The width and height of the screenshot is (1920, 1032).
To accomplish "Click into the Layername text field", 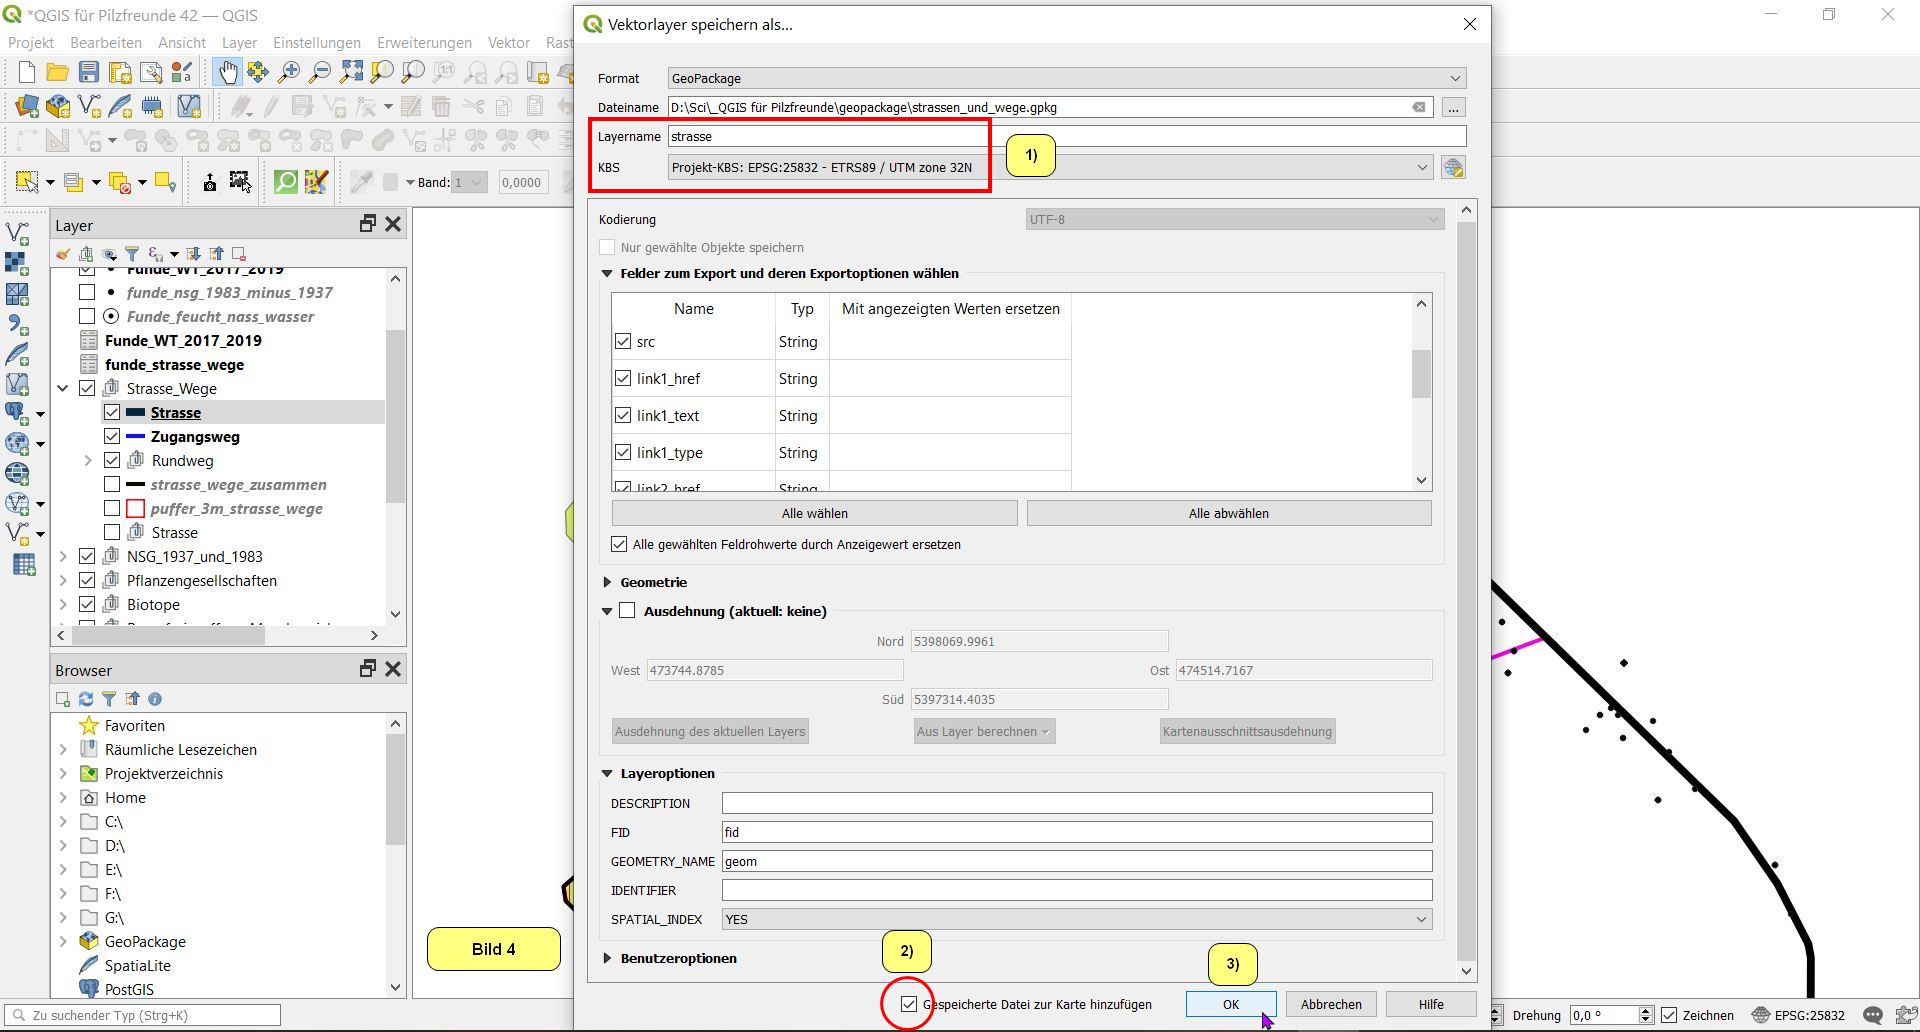I will coord(1066,136).
